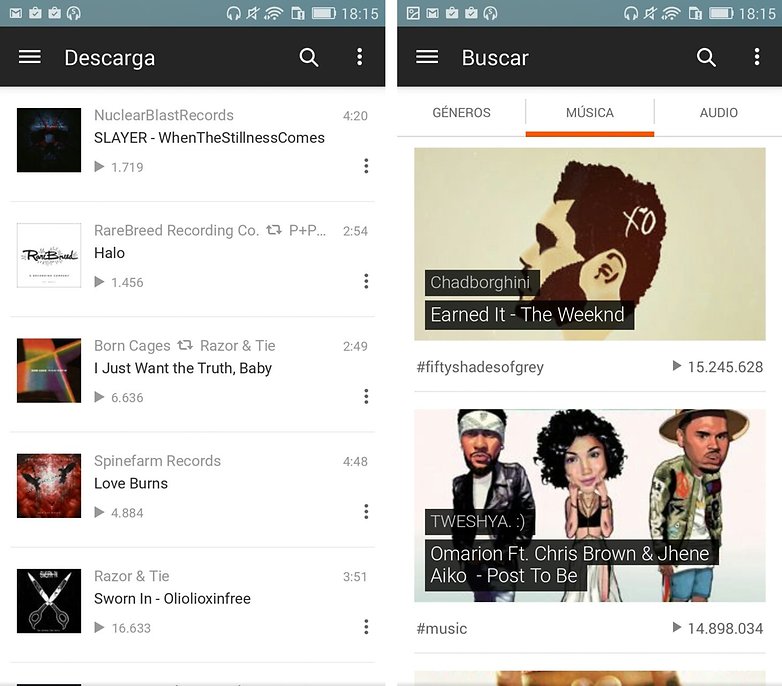
Task: Open NuclearBlastRecords uploader name
Action: coord(164,115)
